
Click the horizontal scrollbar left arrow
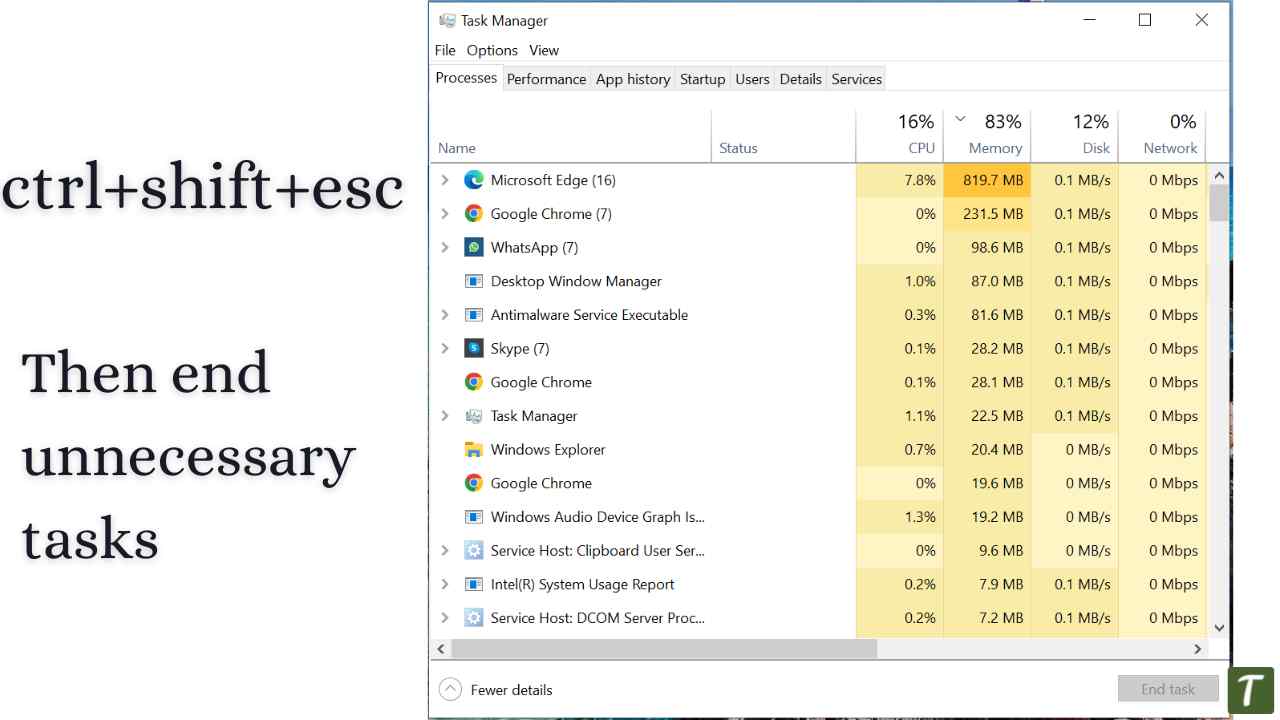click(x=441, y=649)
